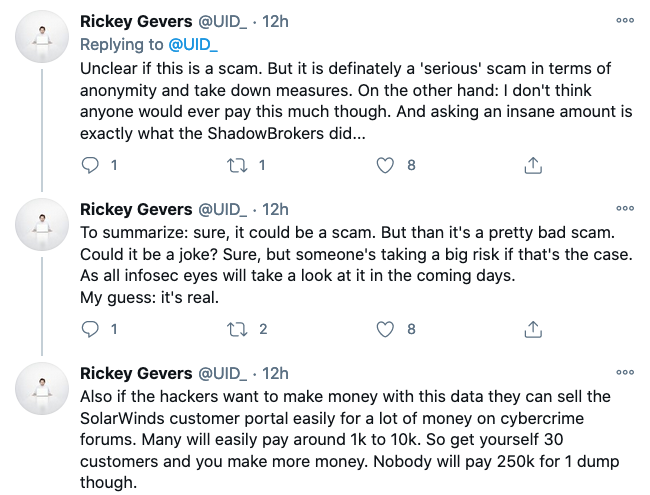Like the tweet mentioning ShadowBrokers

click(x=385, y=165)
